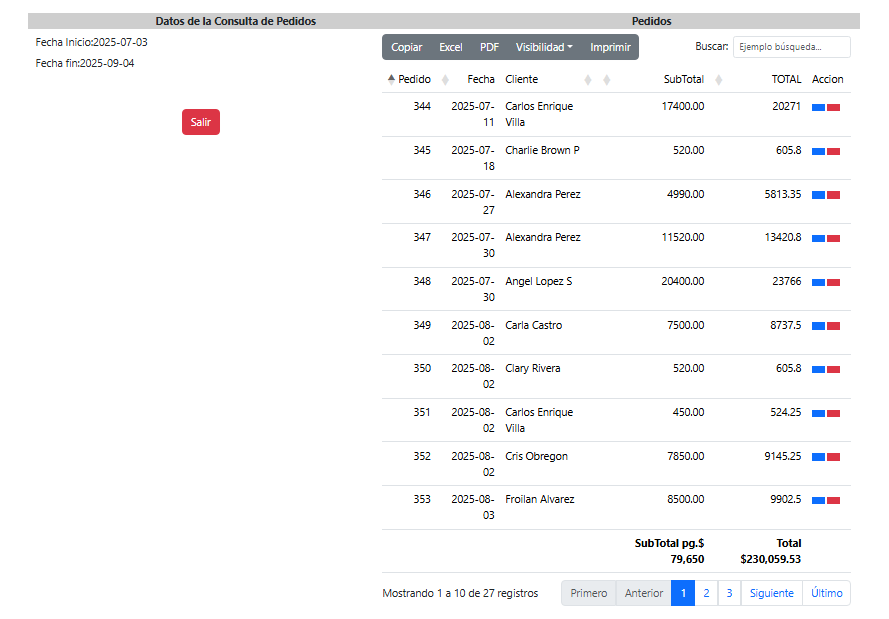
Task: Sort the table by SubTotal header
Action: (x=683, y=79)
